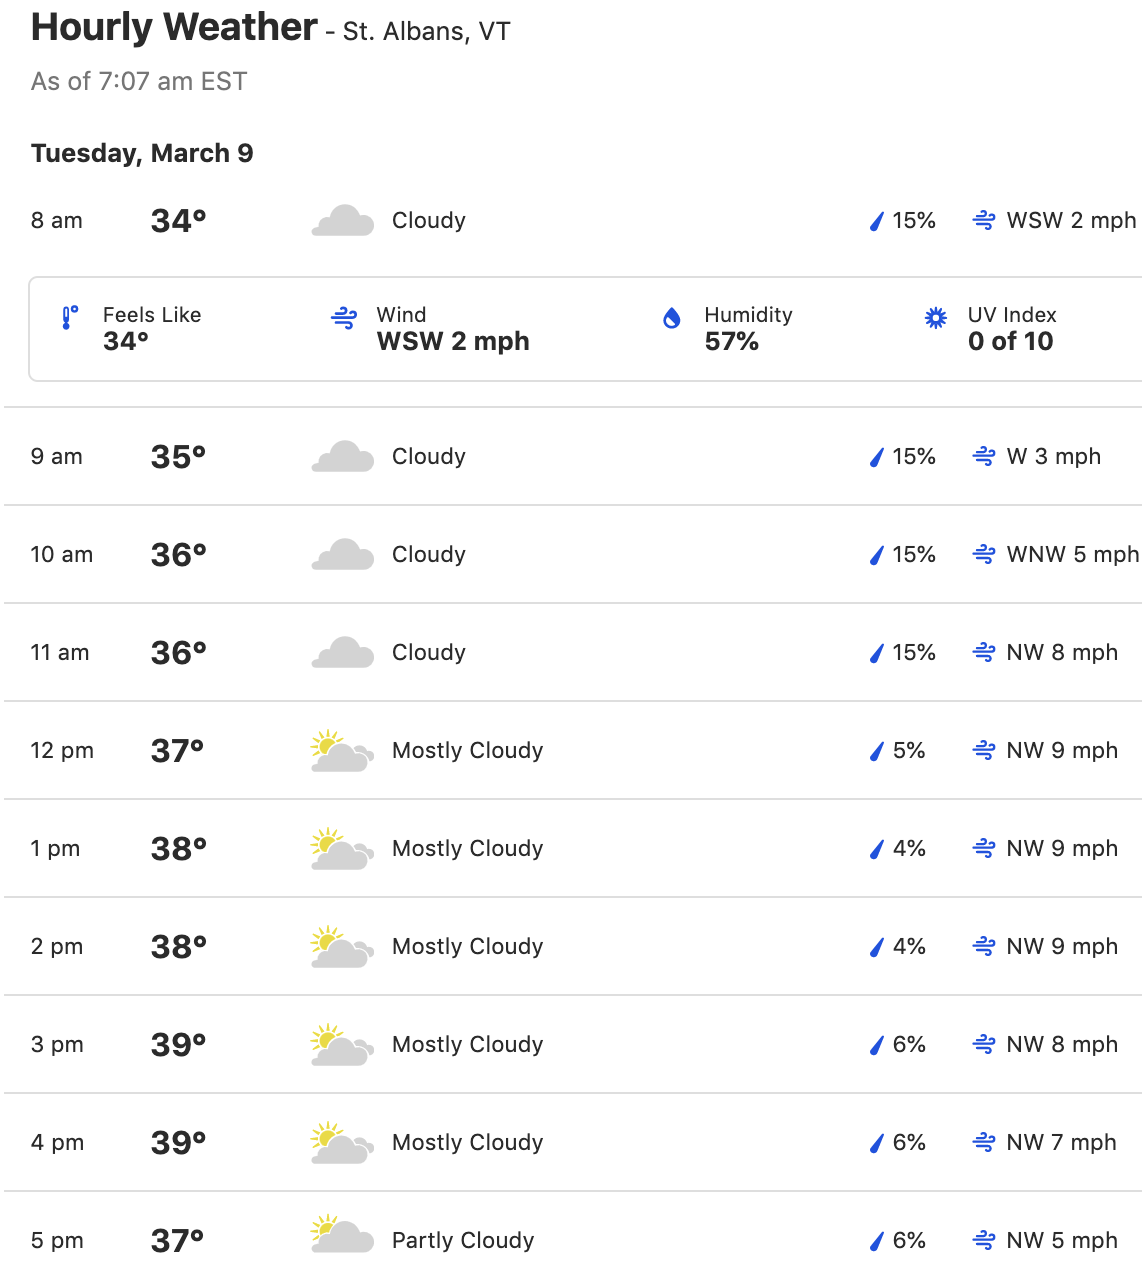Click the Feels Like thermometer icon
The width and height of the screenshot is (1142, 1286).
(x=70, y=318)
